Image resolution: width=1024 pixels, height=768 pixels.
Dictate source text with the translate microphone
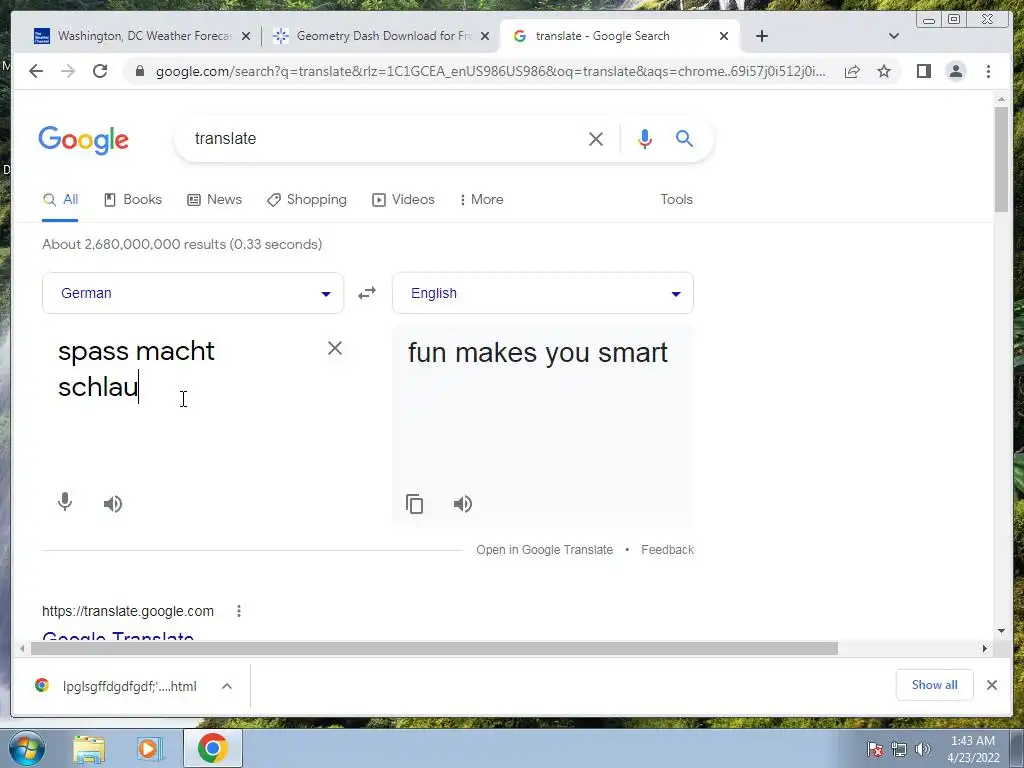[65, 502]
